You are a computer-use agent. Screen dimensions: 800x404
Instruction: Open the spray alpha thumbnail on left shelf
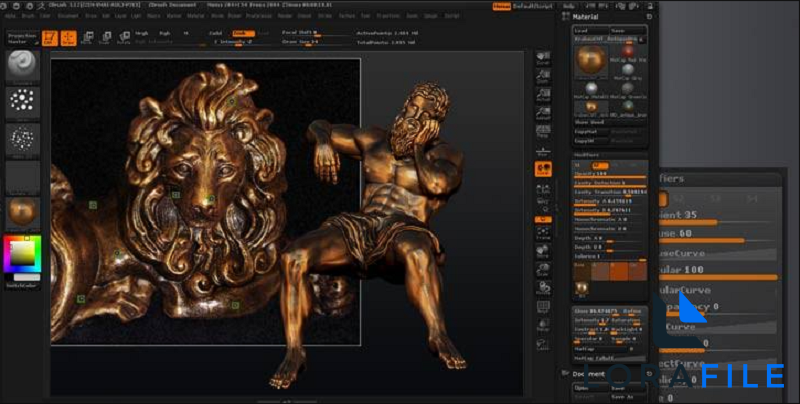22,140
